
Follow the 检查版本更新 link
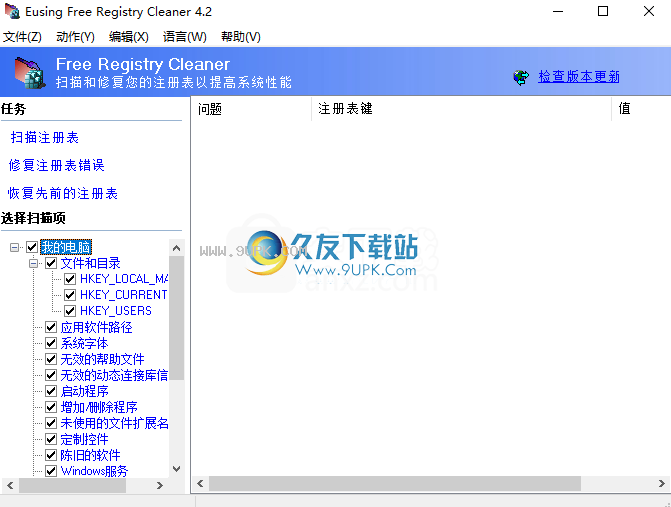(x=579, y=77)
